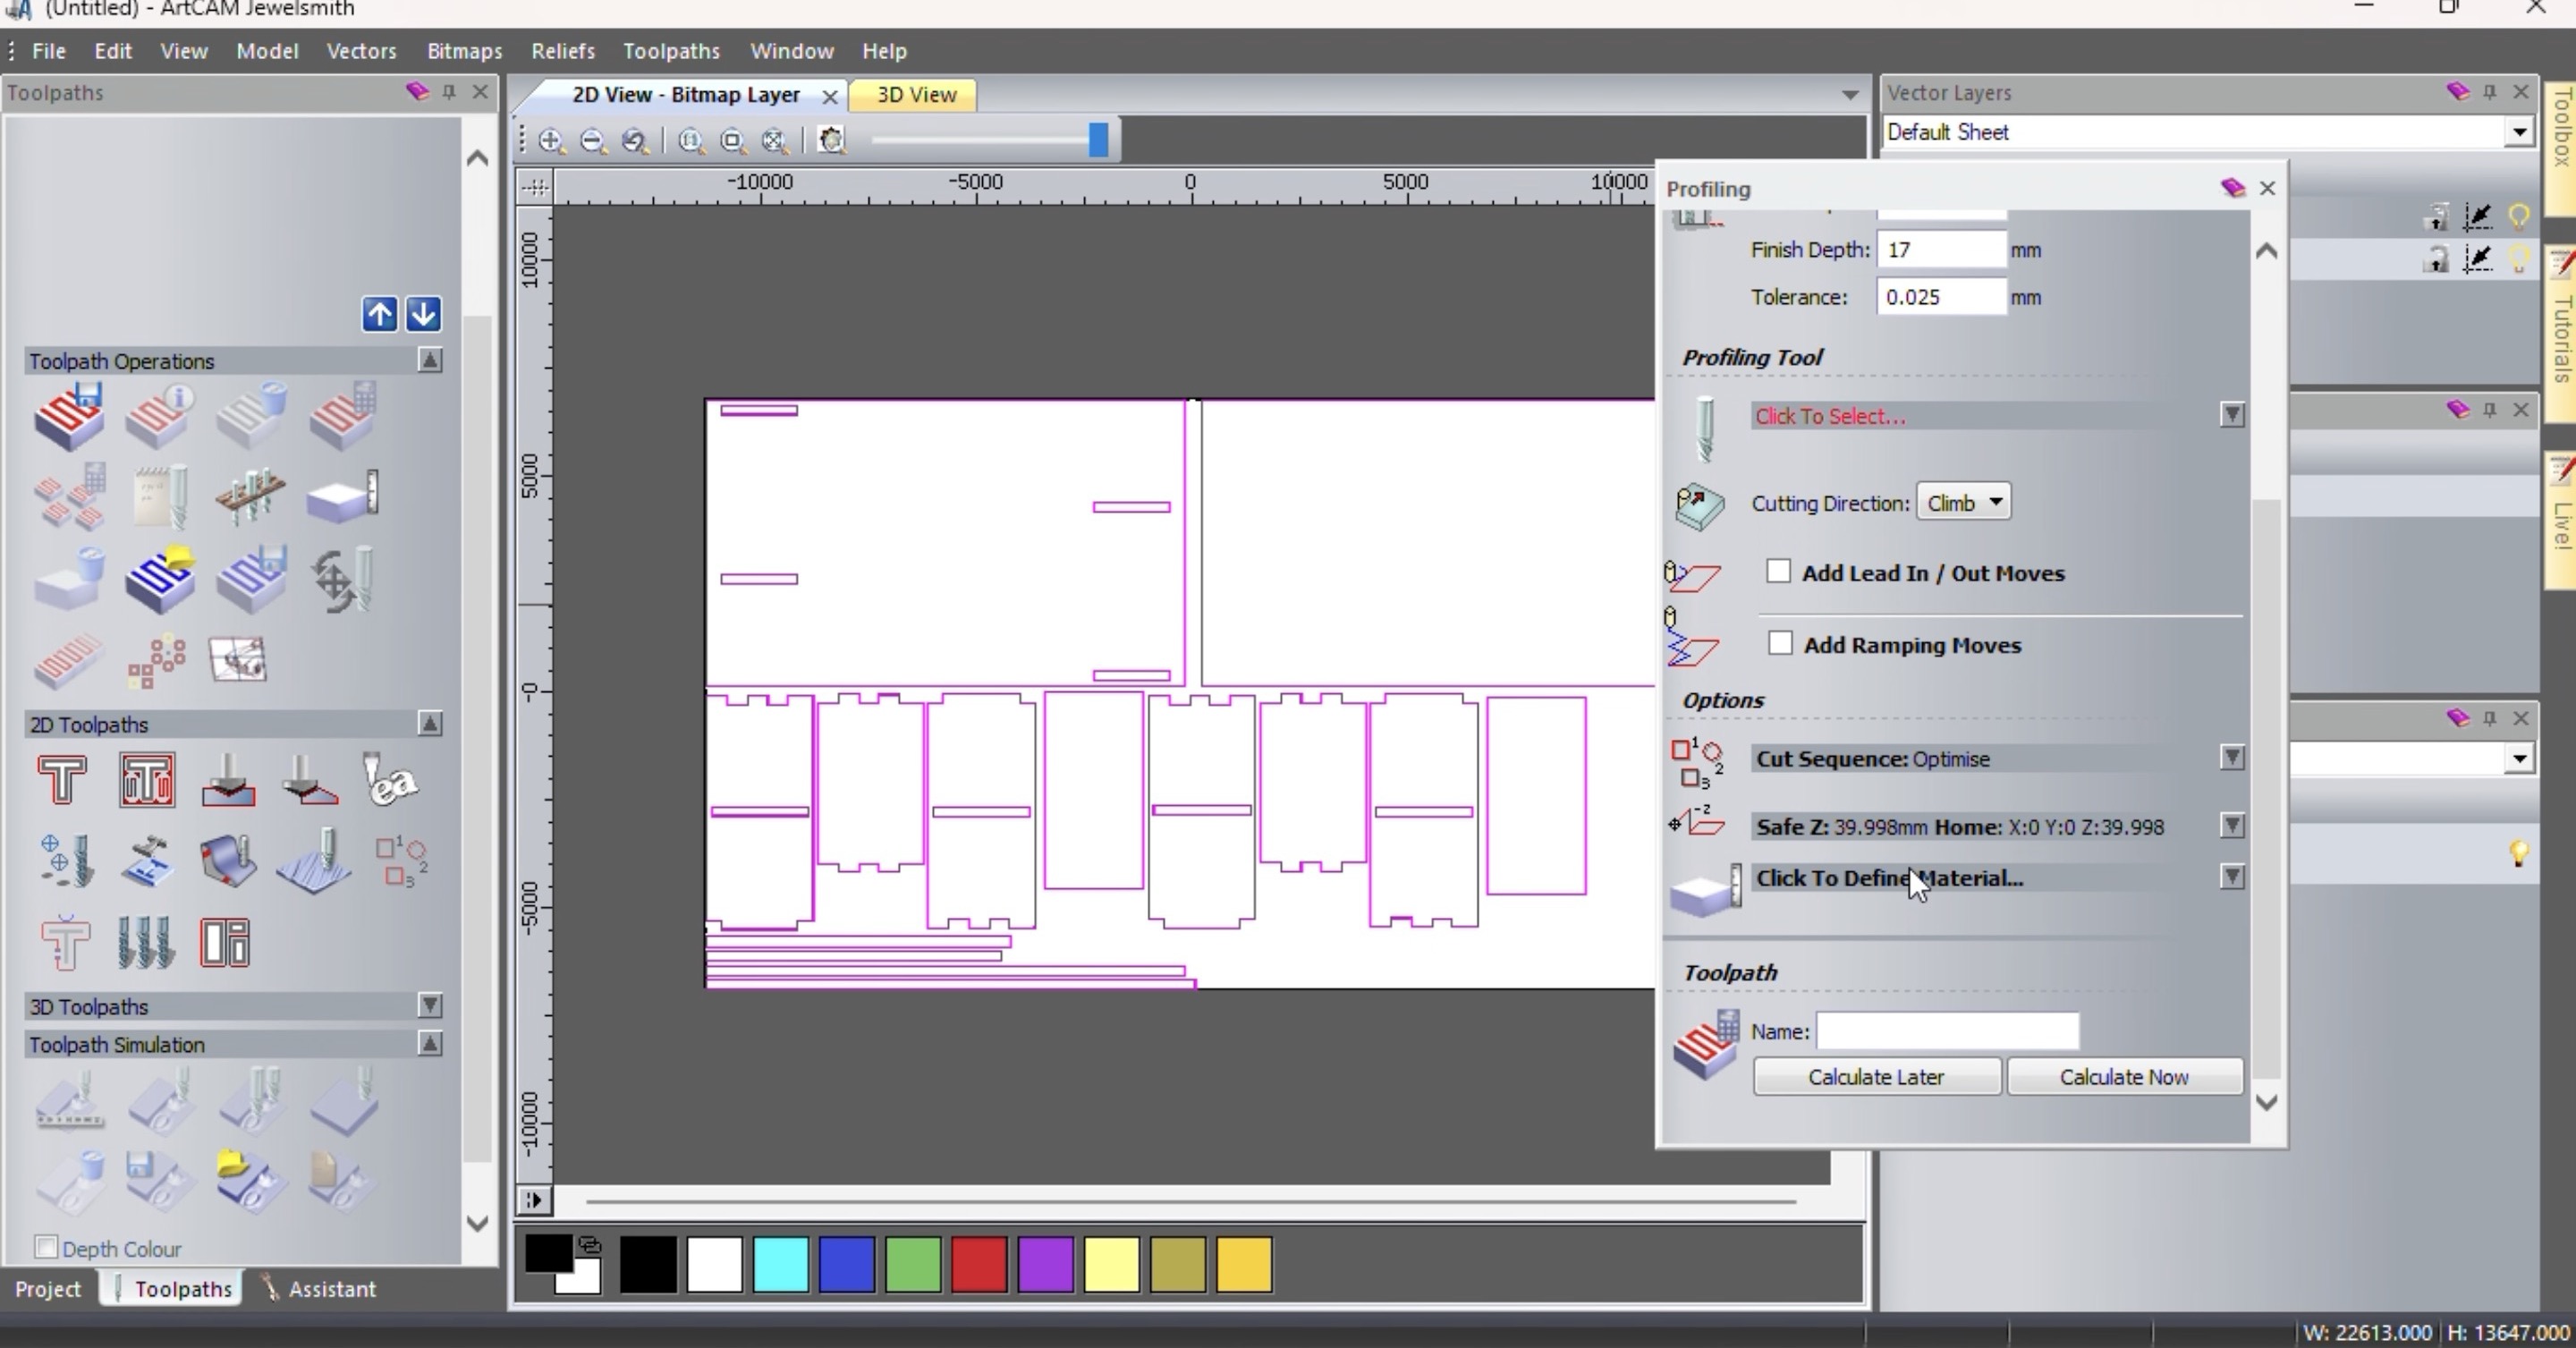This screenshot has width=2576, height=1348.
Task: Click the Save Toolpaths icon
Action: click(69, 415)
